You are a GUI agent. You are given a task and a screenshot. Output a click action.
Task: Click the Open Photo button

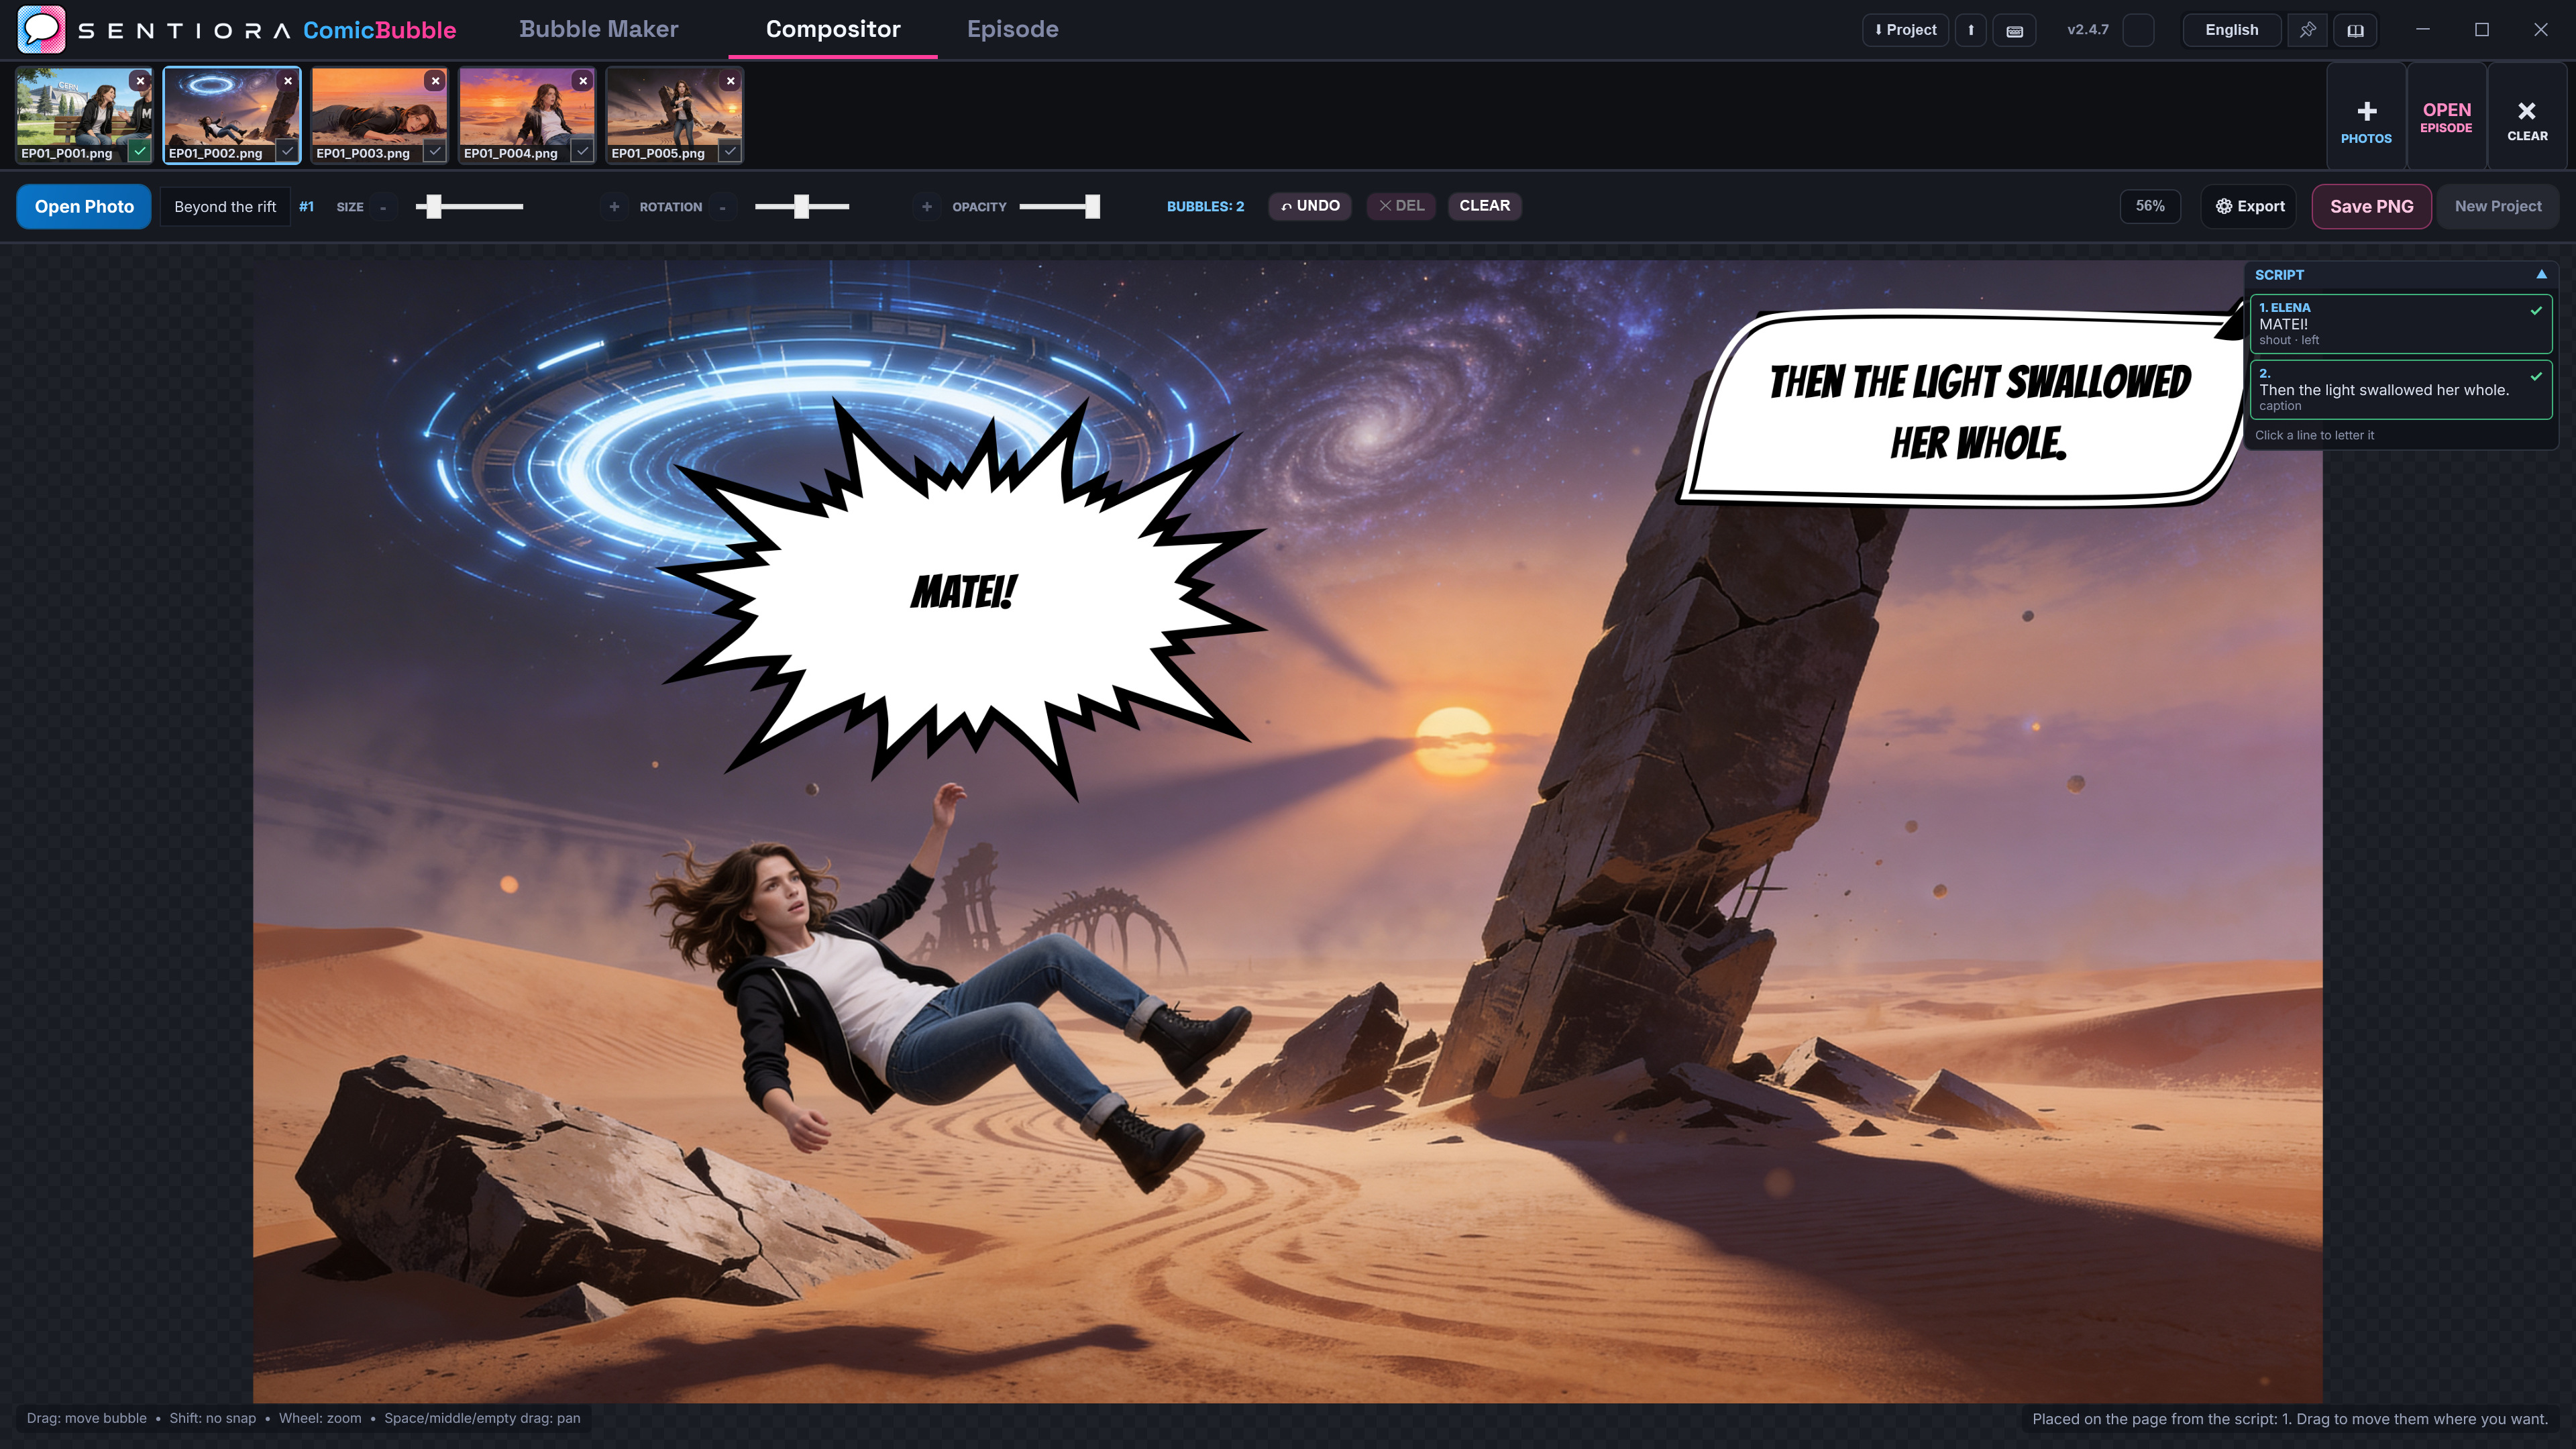point(84,206)
